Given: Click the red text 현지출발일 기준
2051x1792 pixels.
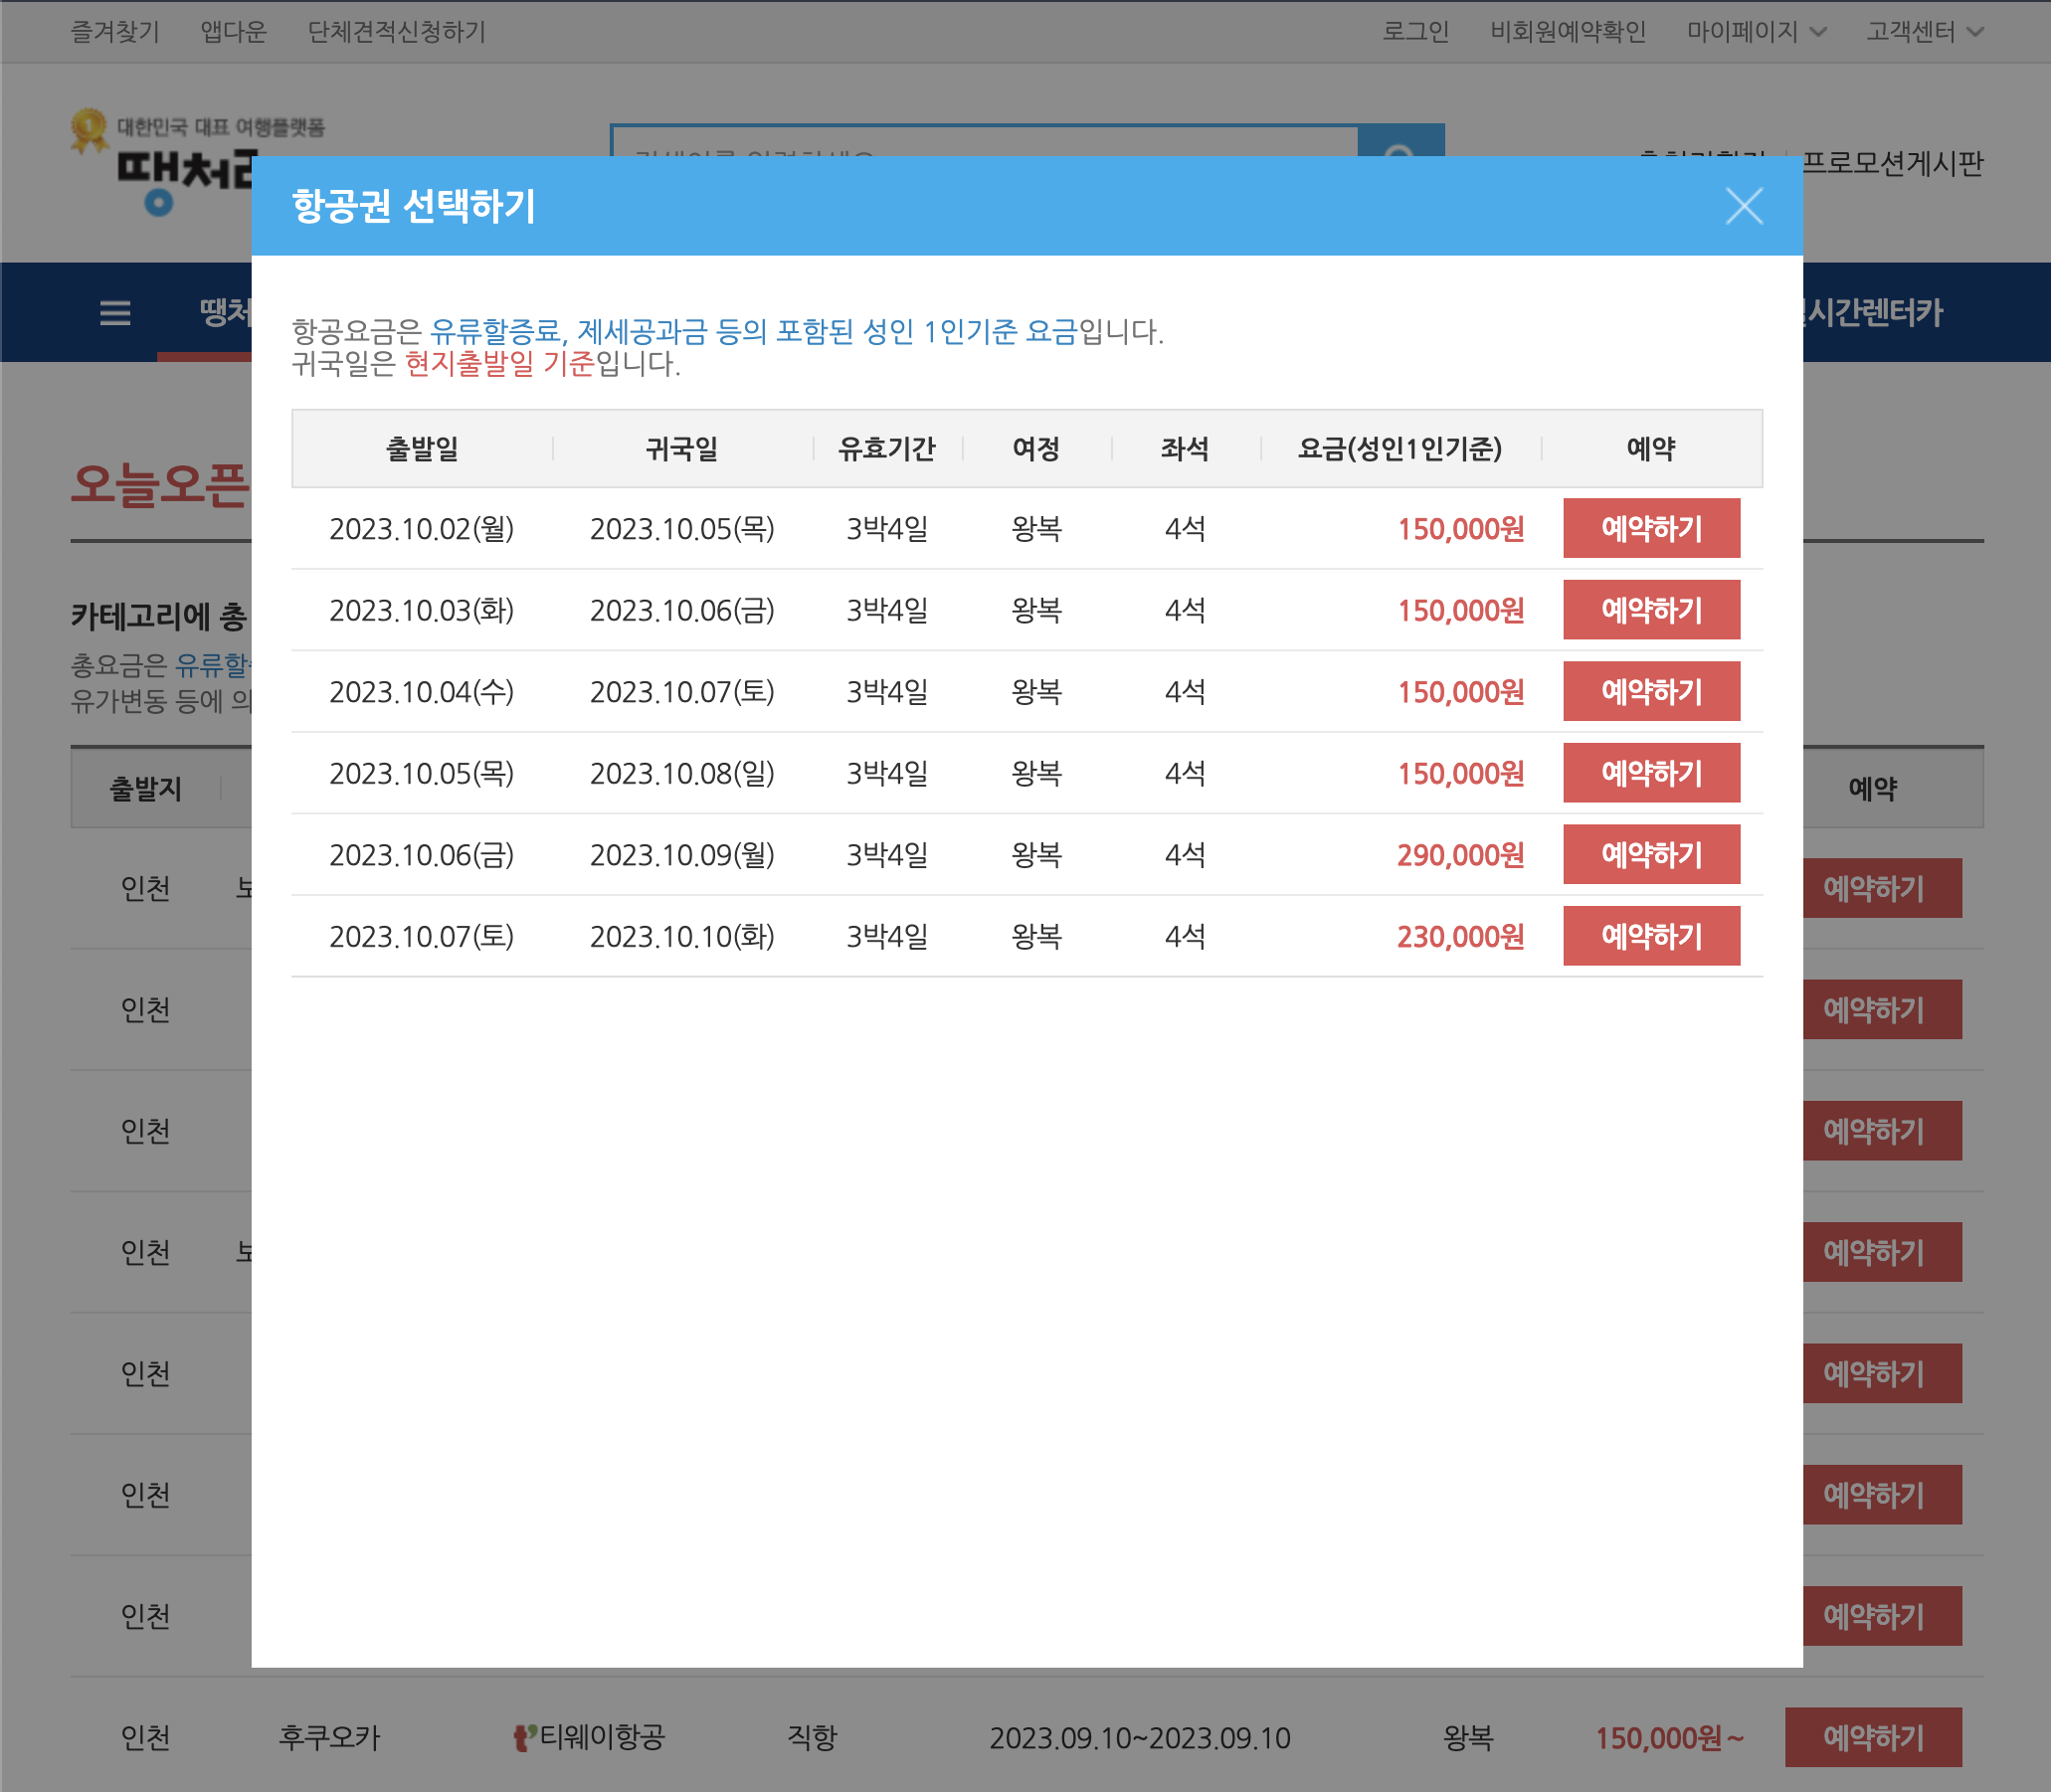Looking at the screenshot, I should (x=499, y=363).
